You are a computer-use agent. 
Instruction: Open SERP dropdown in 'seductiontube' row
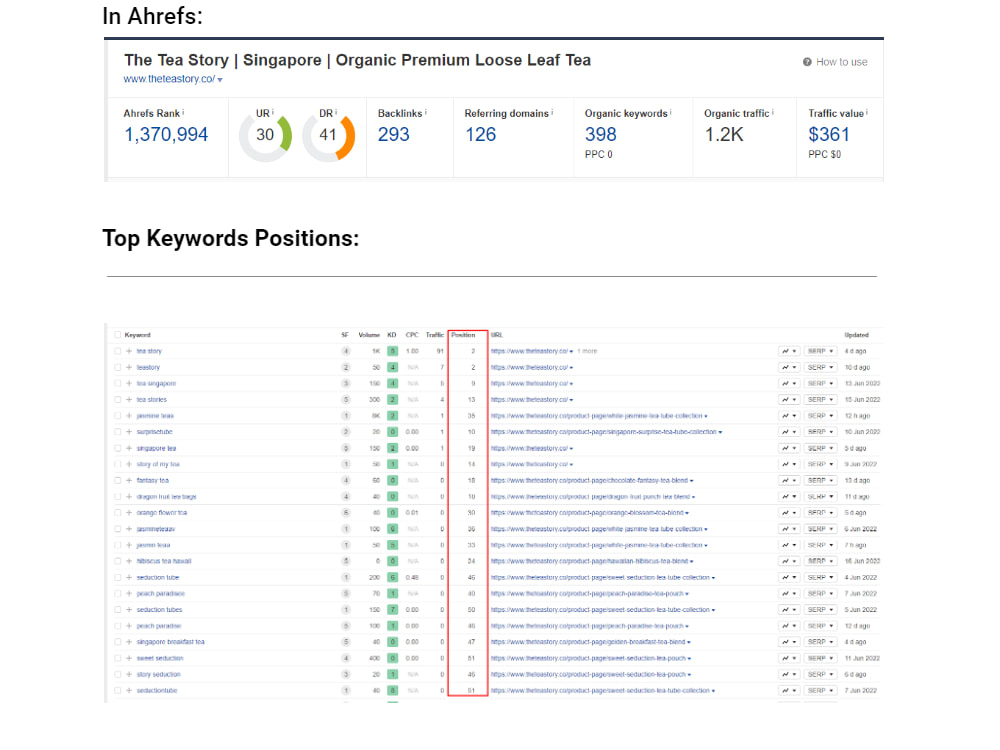820,690
